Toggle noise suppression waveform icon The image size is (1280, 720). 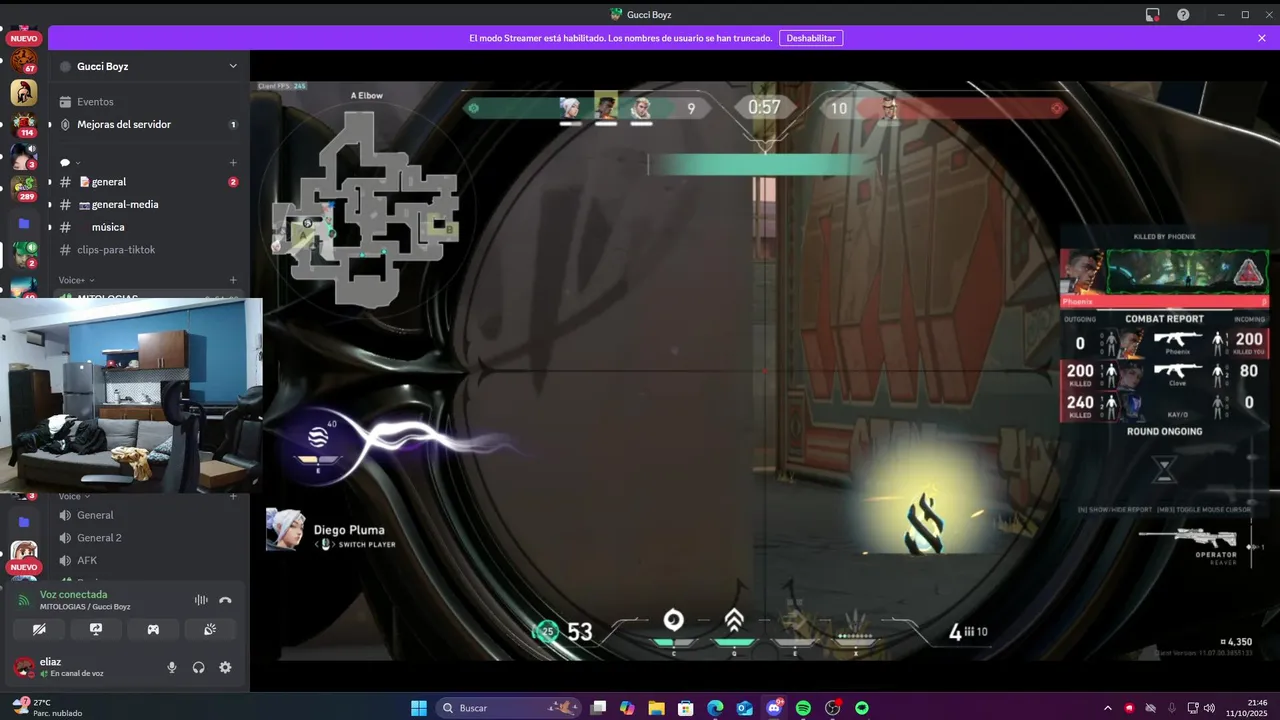pos(201,600)
